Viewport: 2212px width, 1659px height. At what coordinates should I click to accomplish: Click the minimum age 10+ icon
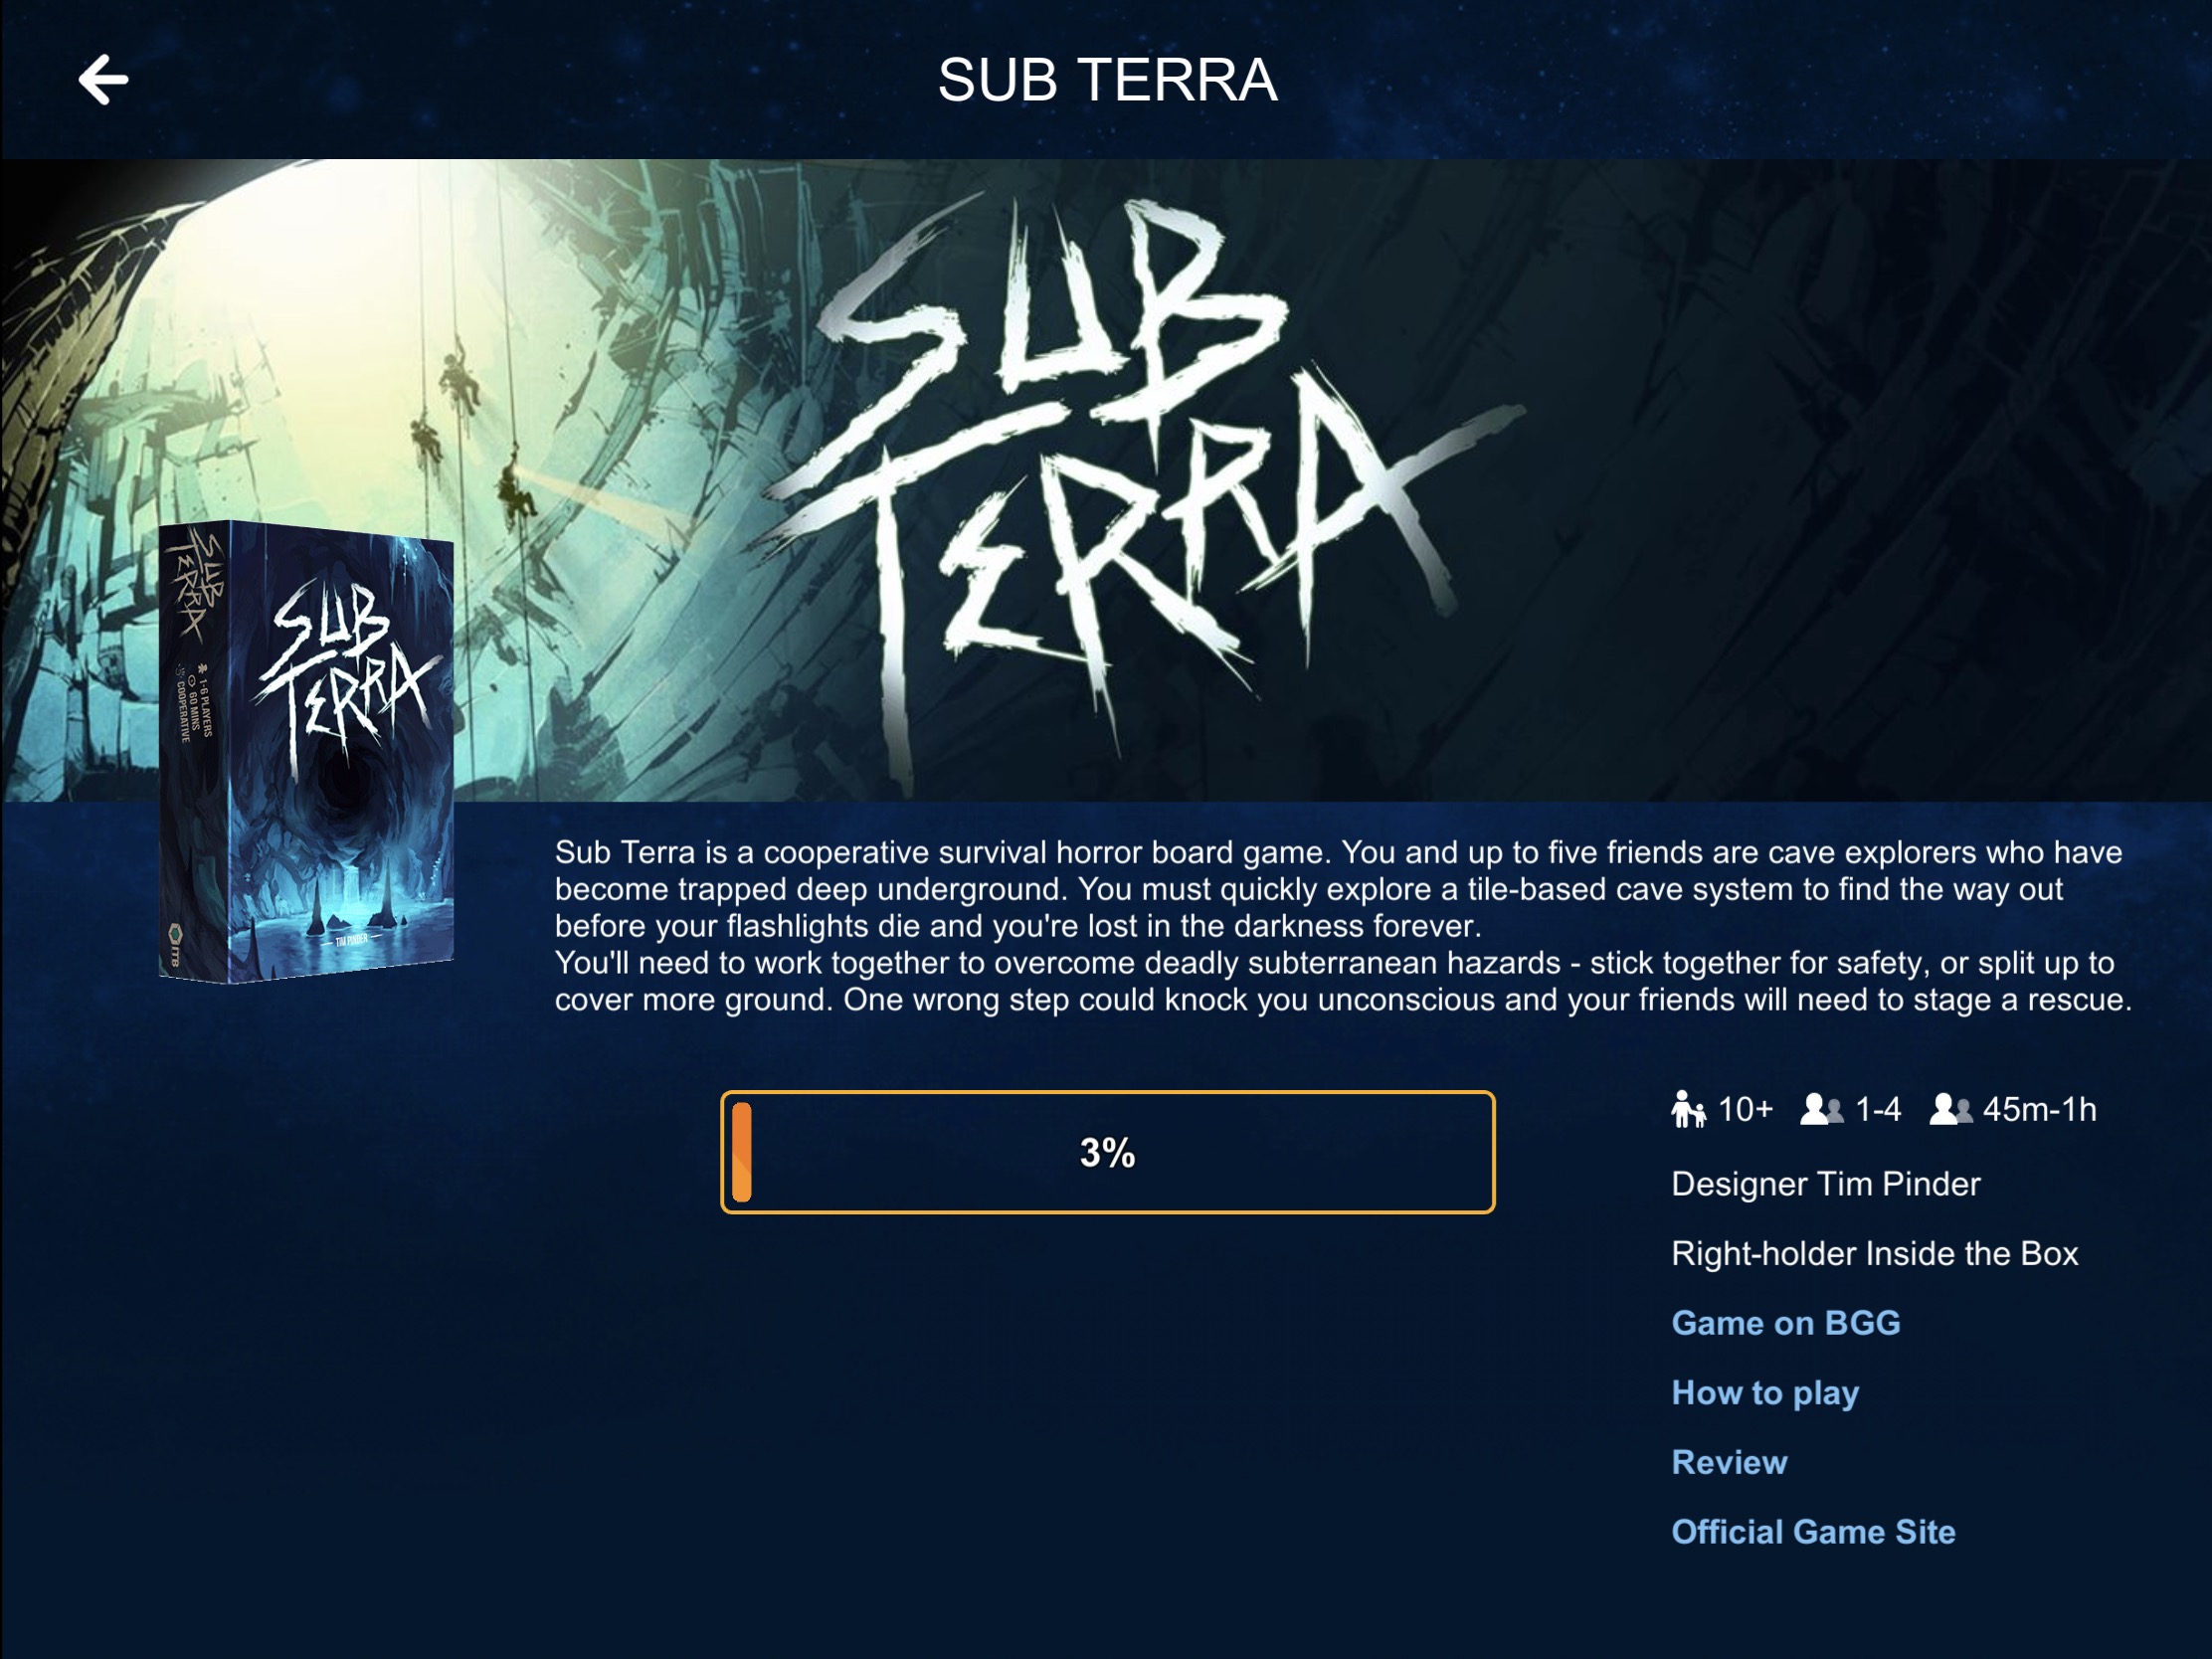(1688, 1109)
